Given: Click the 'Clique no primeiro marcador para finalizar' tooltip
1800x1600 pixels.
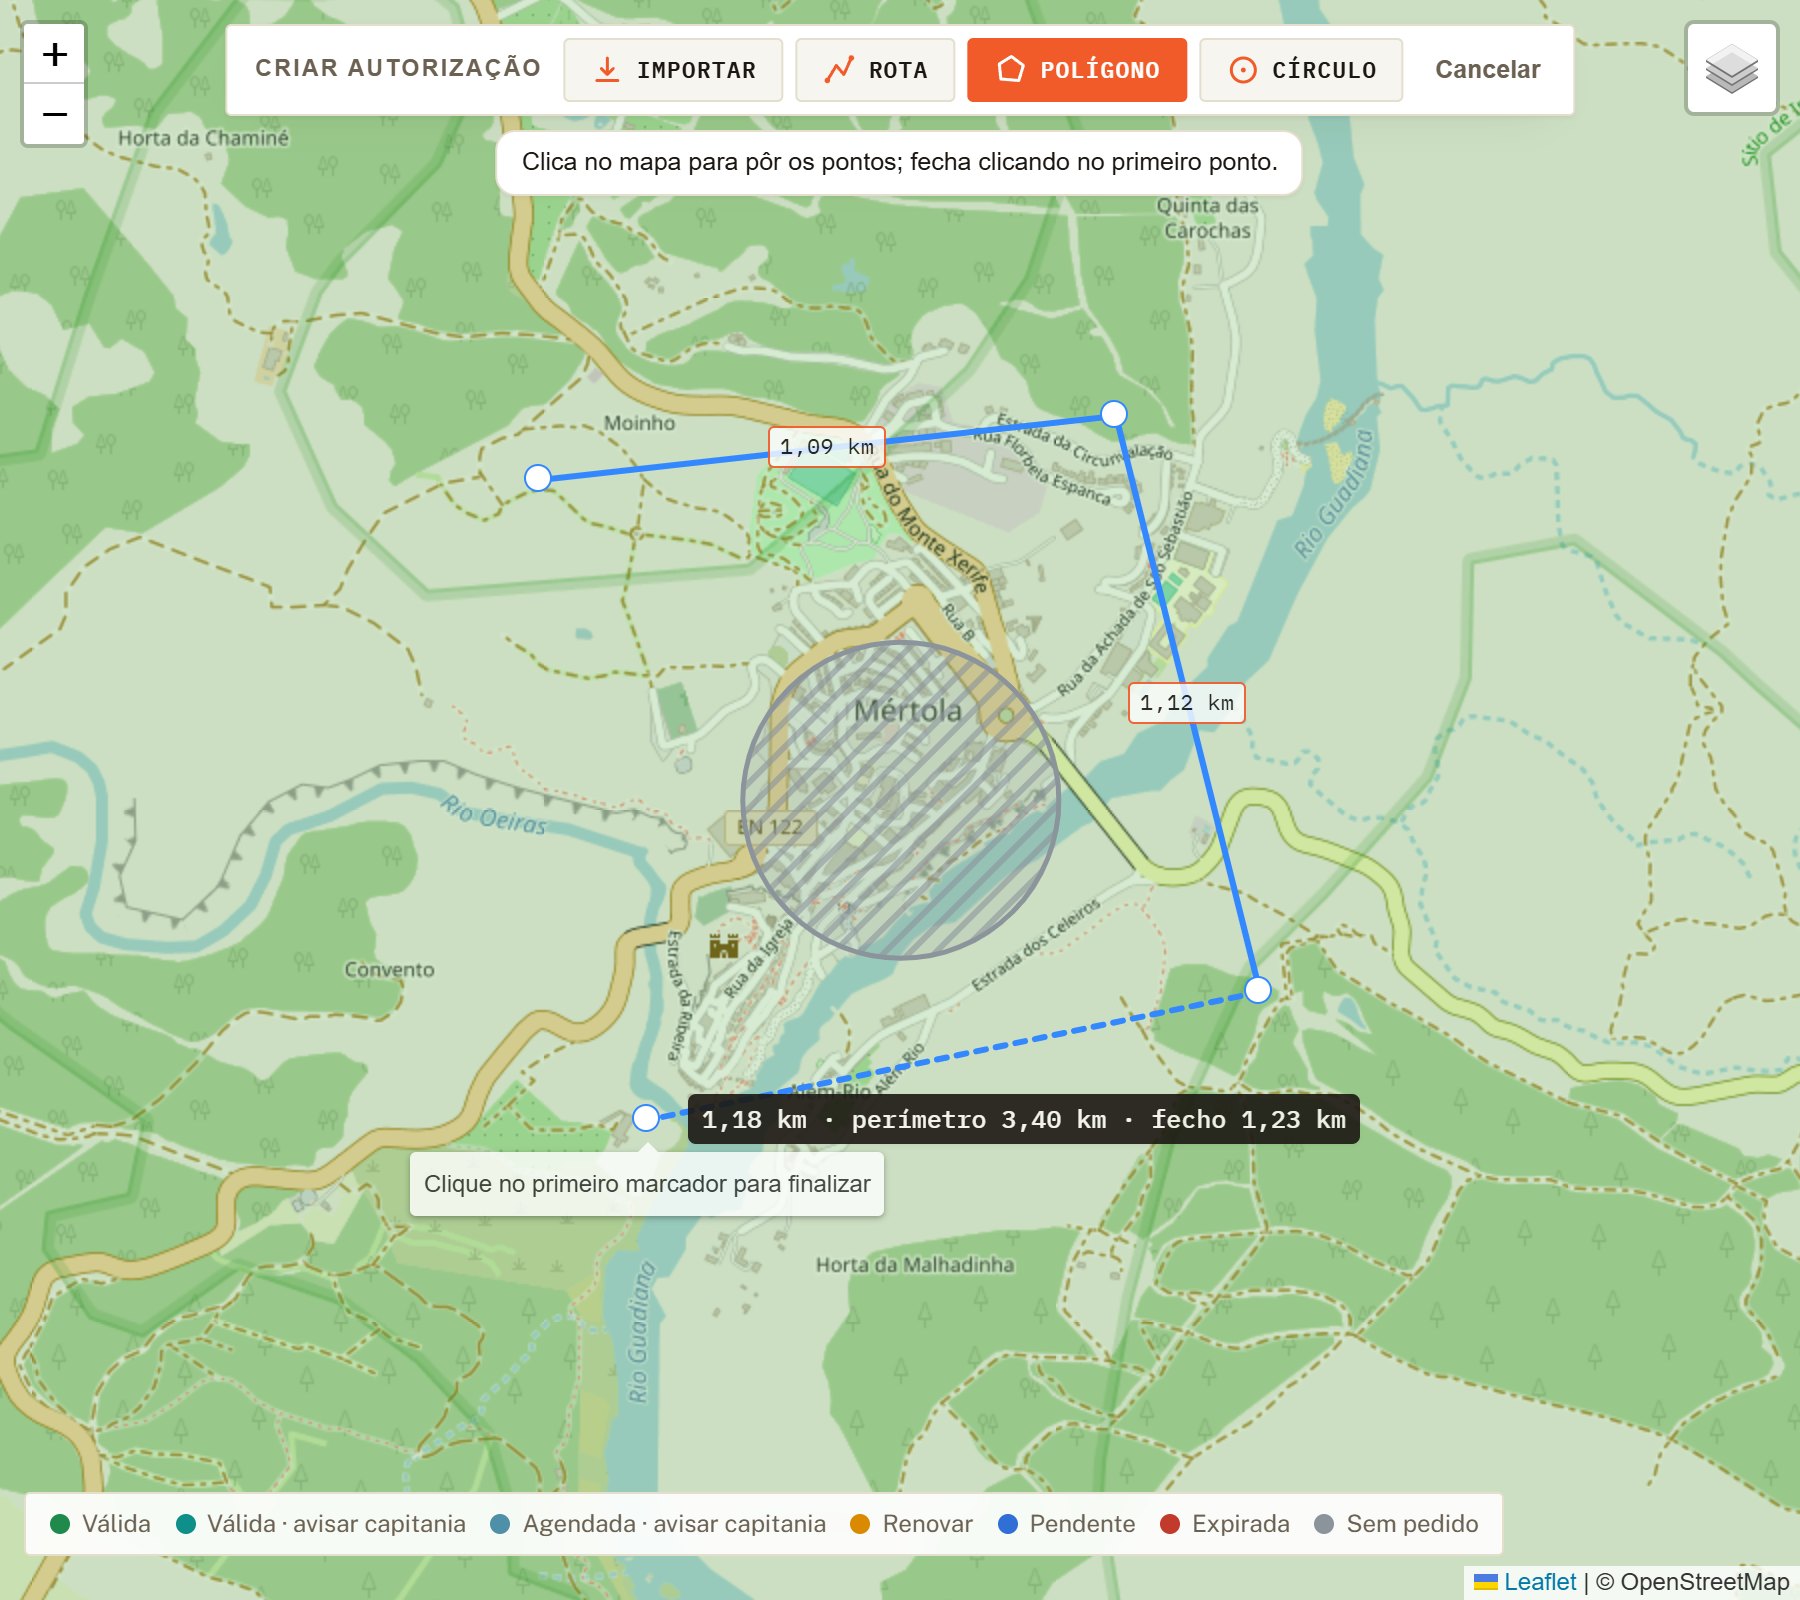Looking at the screenshot, I should pyautogui.click(x=647, y=1184).
